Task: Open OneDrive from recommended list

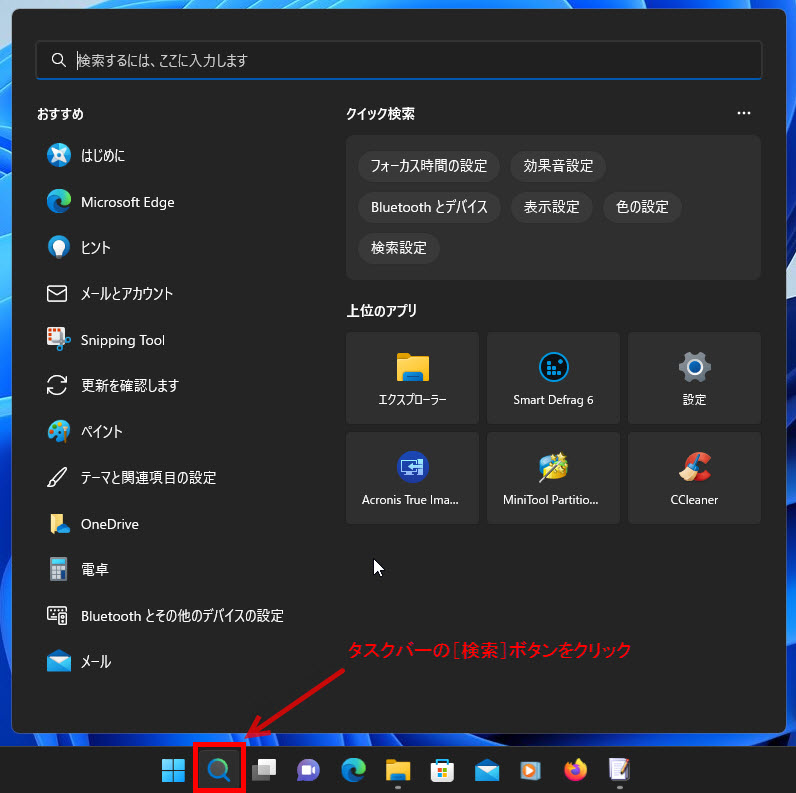Action: 109,524
